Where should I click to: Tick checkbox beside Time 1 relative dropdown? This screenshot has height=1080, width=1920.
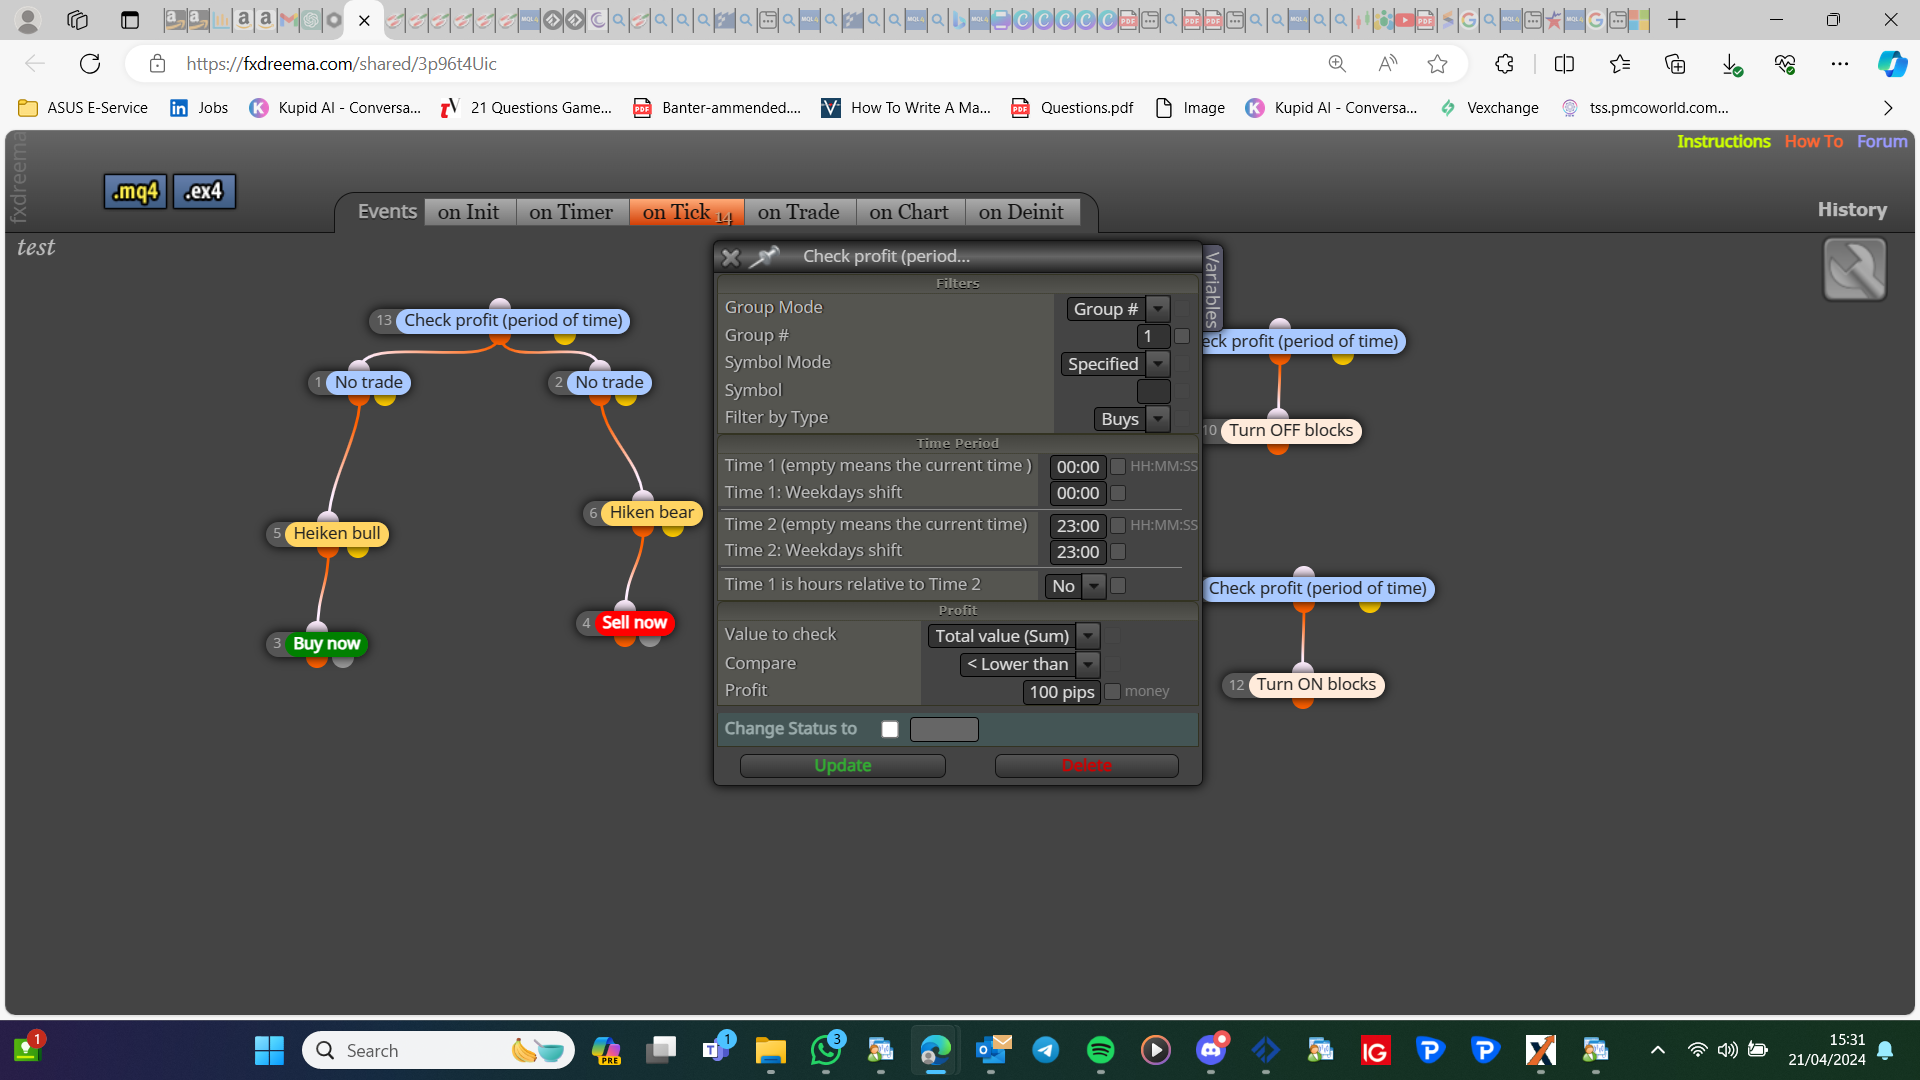1118,586
